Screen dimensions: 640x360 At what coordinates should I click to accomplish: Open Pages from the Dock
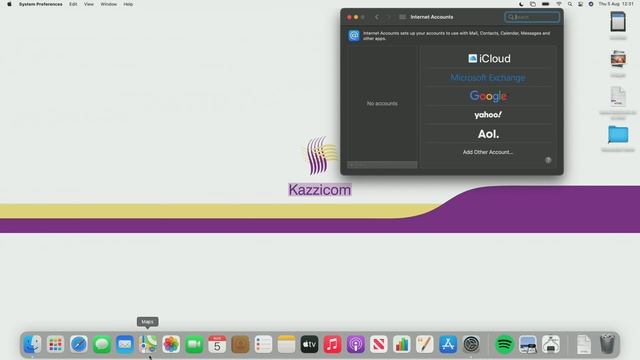click(425, 344)
